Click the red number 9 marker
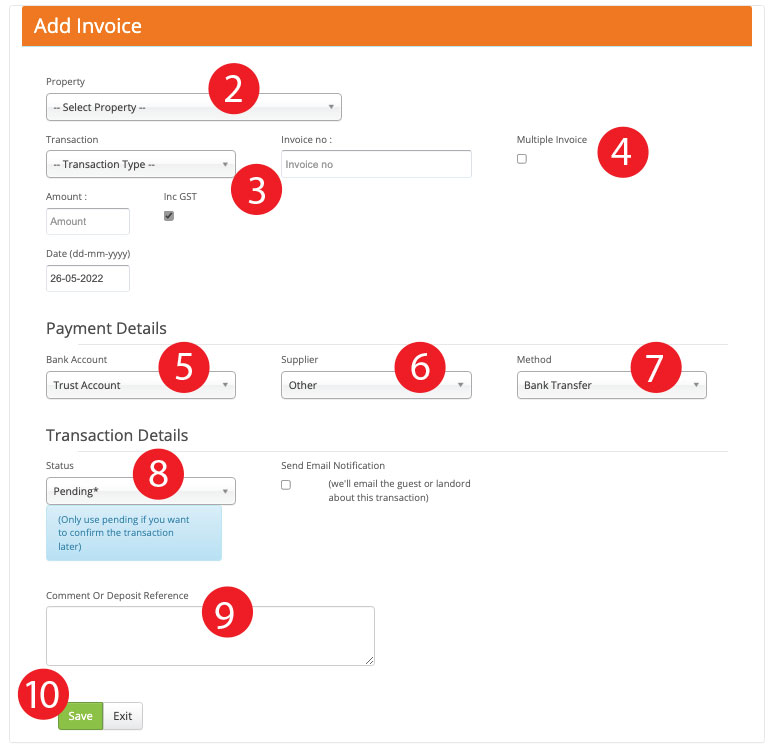 226,614
